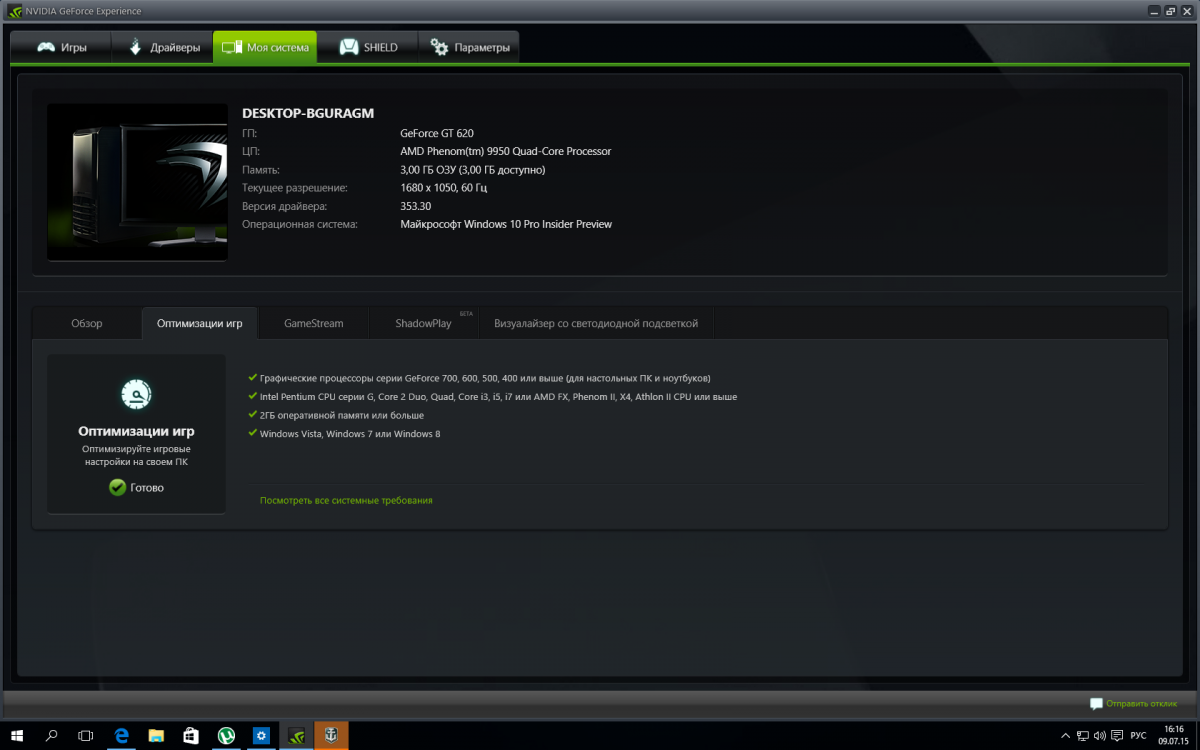Click AMD Phenom 9950 Quad-Core Processor text

[506, 151]
